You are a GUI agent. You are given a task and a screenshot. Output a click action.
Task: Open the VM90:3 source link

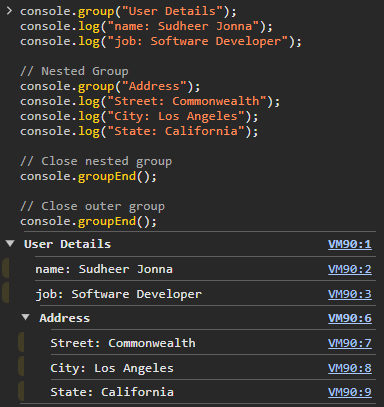click(x=350, y=294)
